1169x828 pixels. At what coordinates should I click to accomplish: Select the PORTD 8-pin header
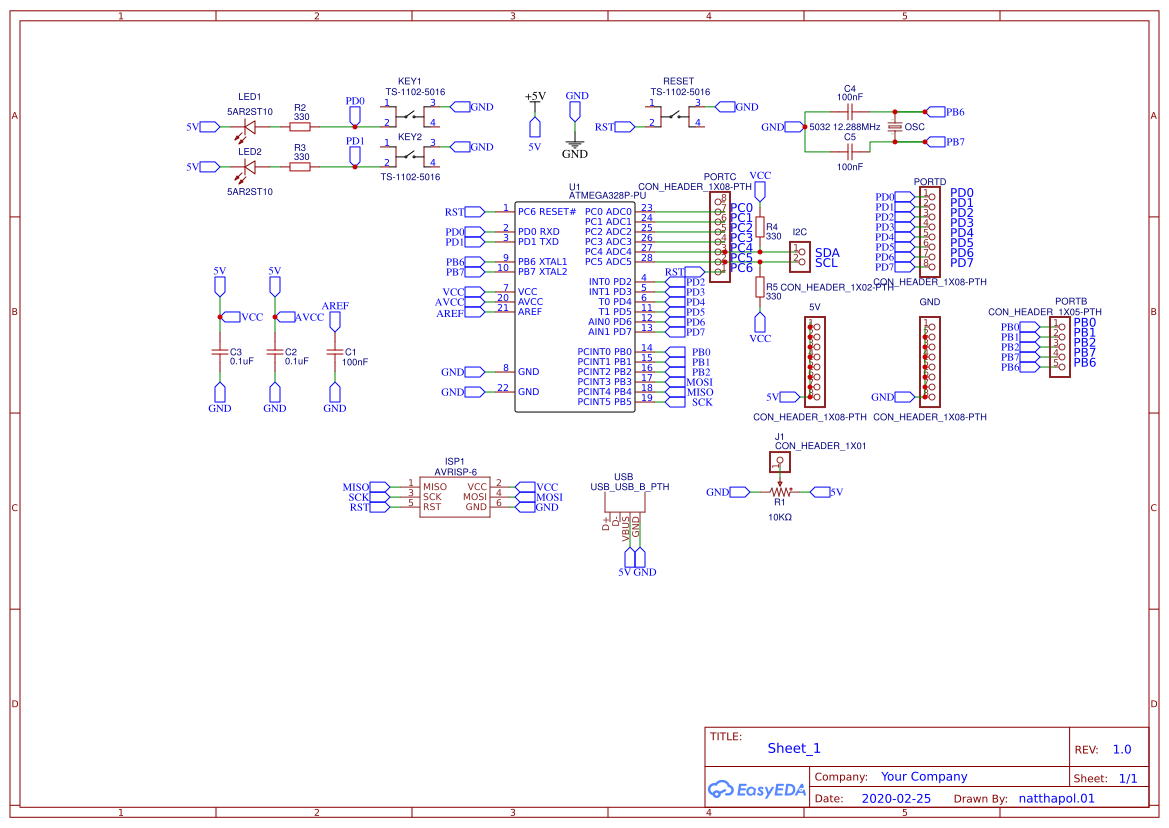930,232
